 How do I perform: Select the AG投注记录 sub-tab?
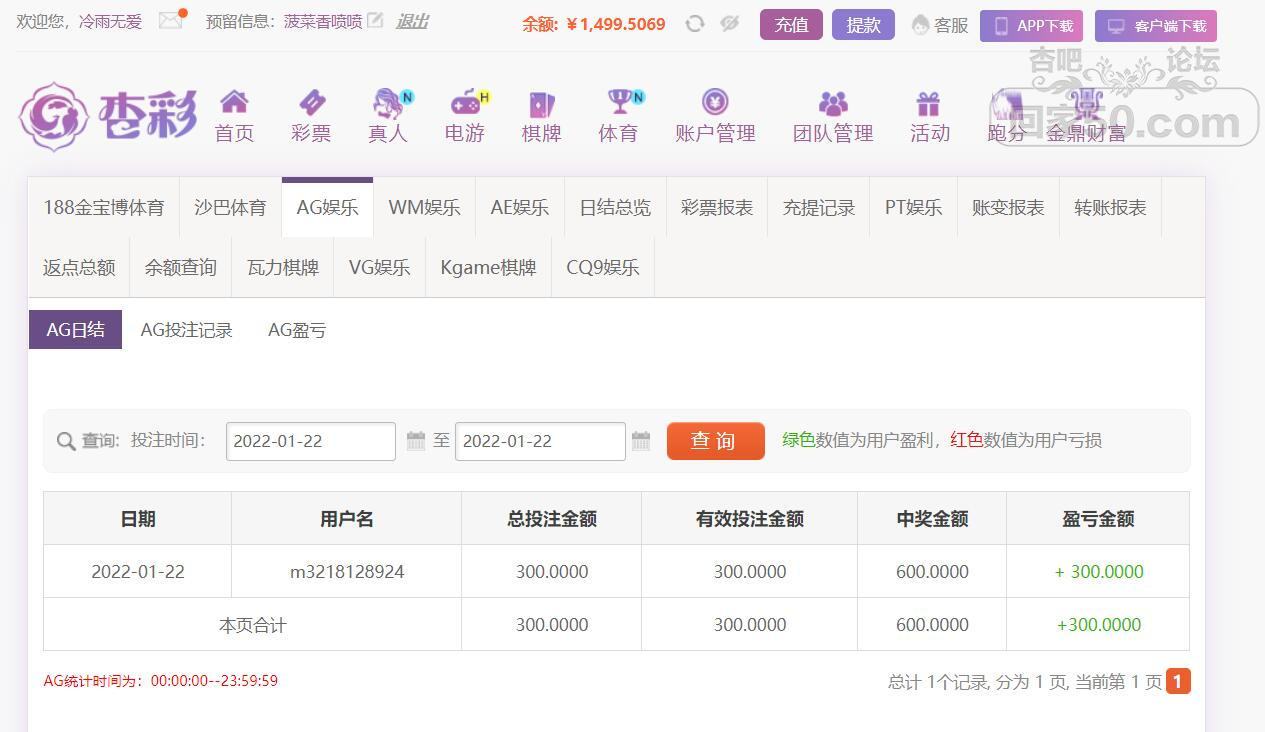pos(186,330)
